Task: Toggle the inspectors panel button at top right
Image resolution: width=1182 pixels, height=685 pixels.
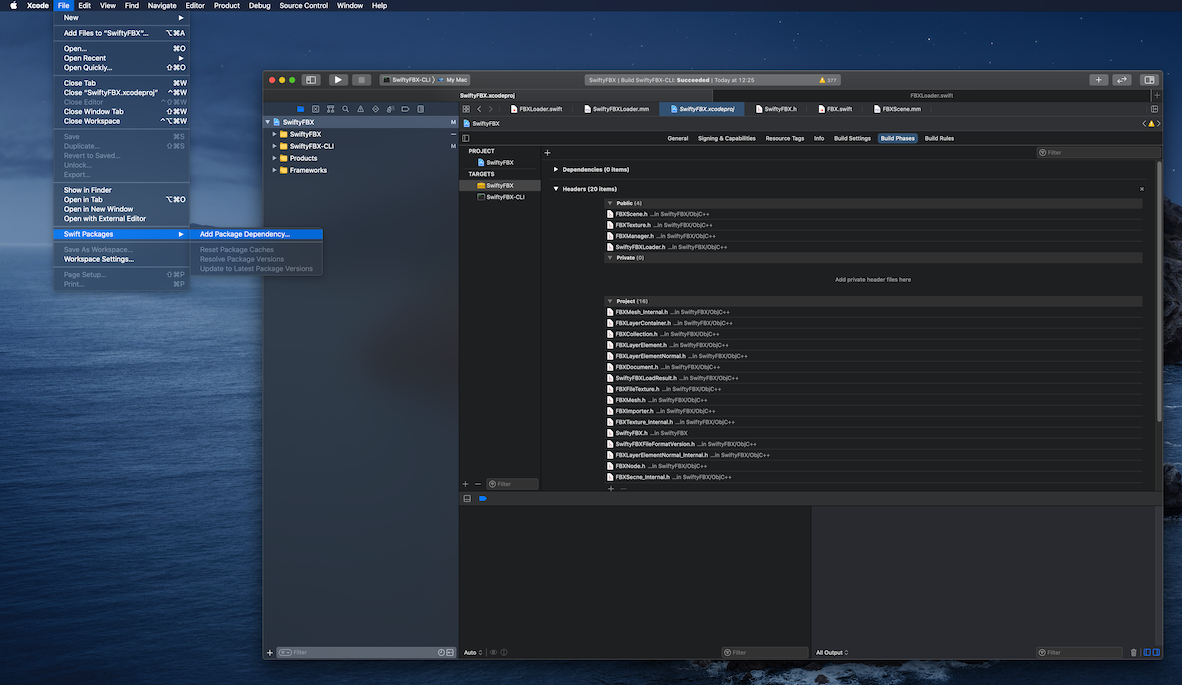Action: [x=1149, y=80]
